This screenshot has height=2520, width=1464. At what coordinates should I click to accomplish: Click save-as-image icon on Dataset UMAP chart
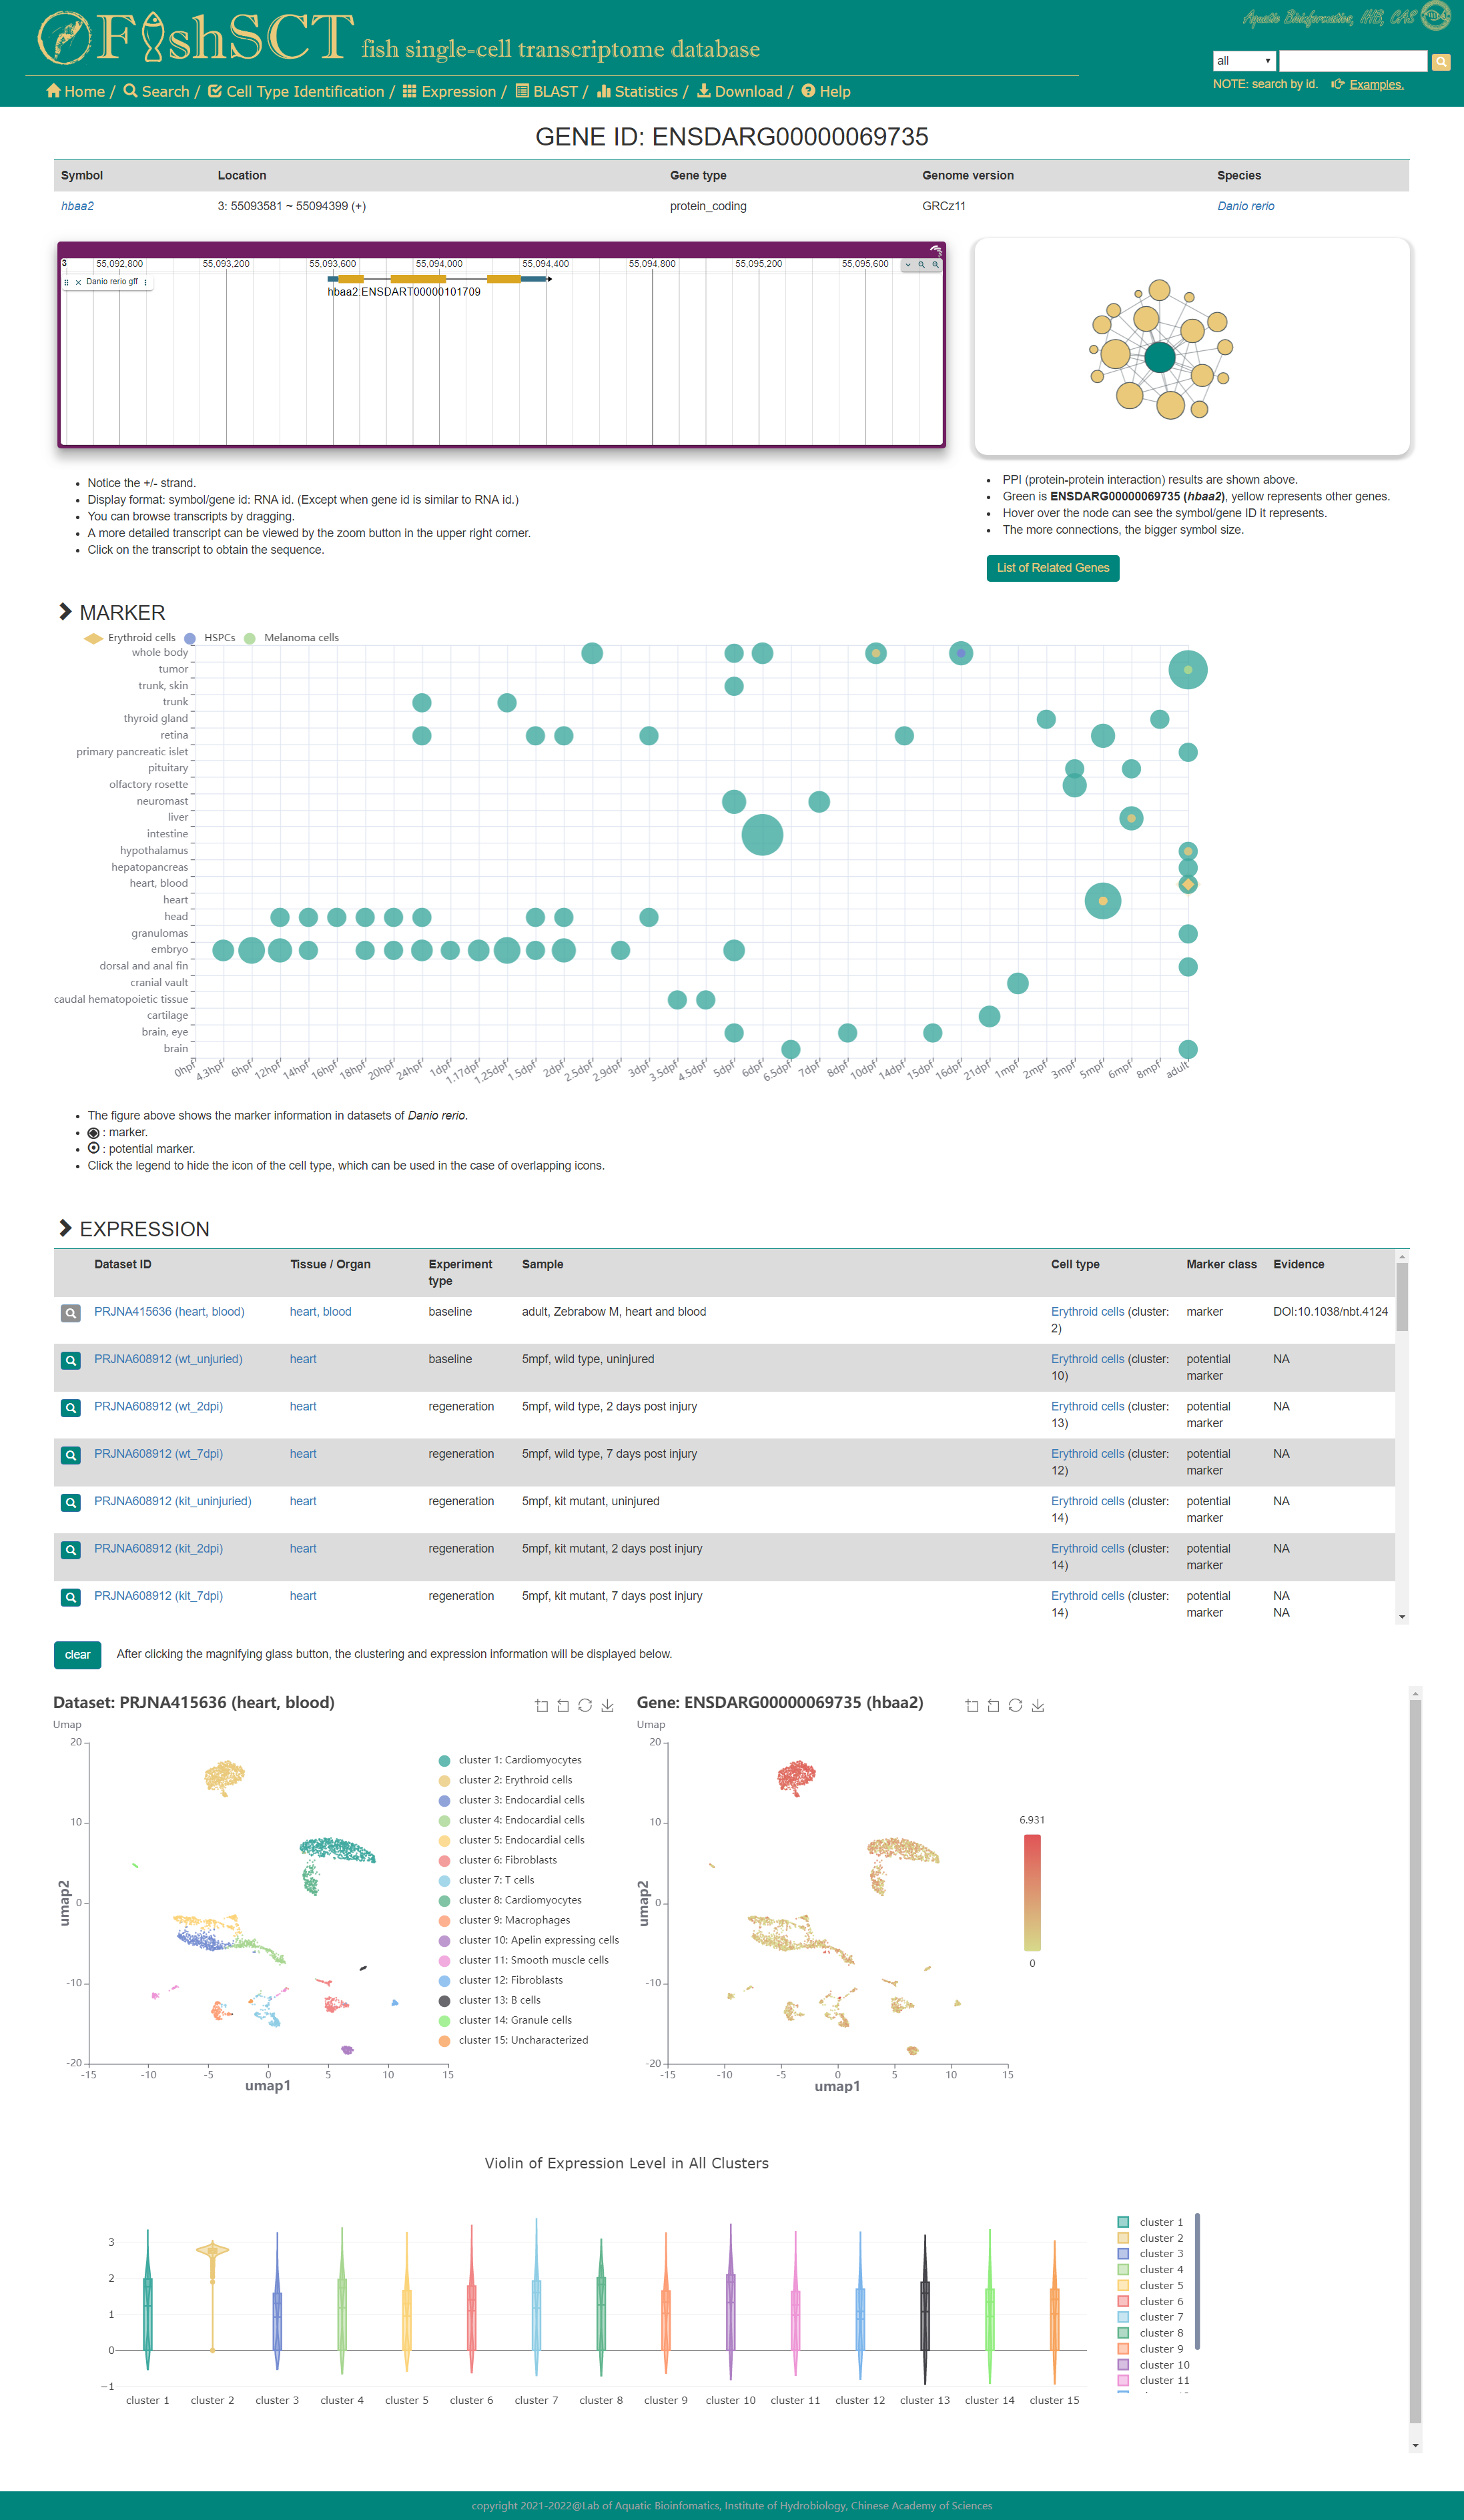[x=607, y=1705]
